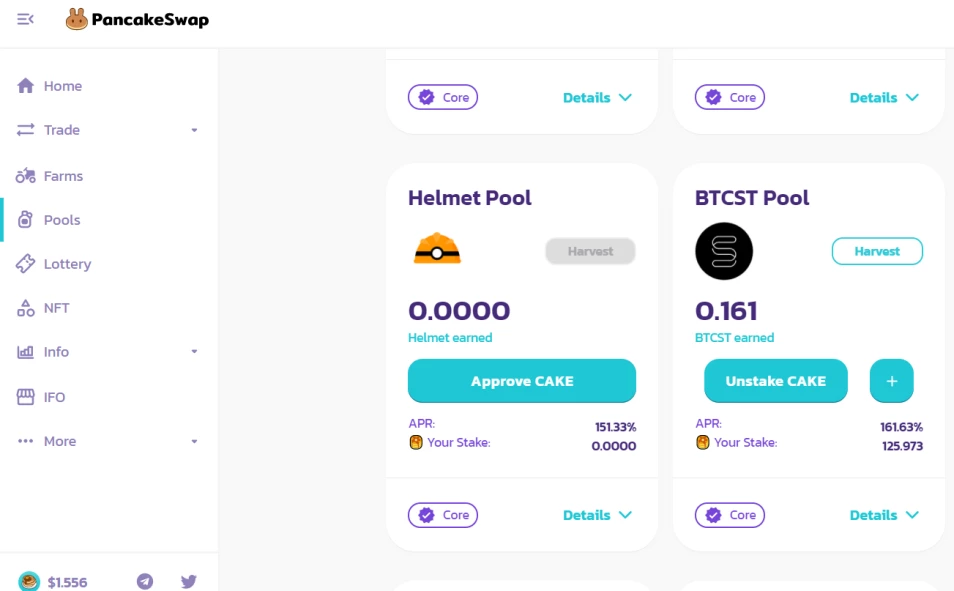Expand the Info submenu arrow
Screen dimensions: 954x591
click(x=194, y=352)
